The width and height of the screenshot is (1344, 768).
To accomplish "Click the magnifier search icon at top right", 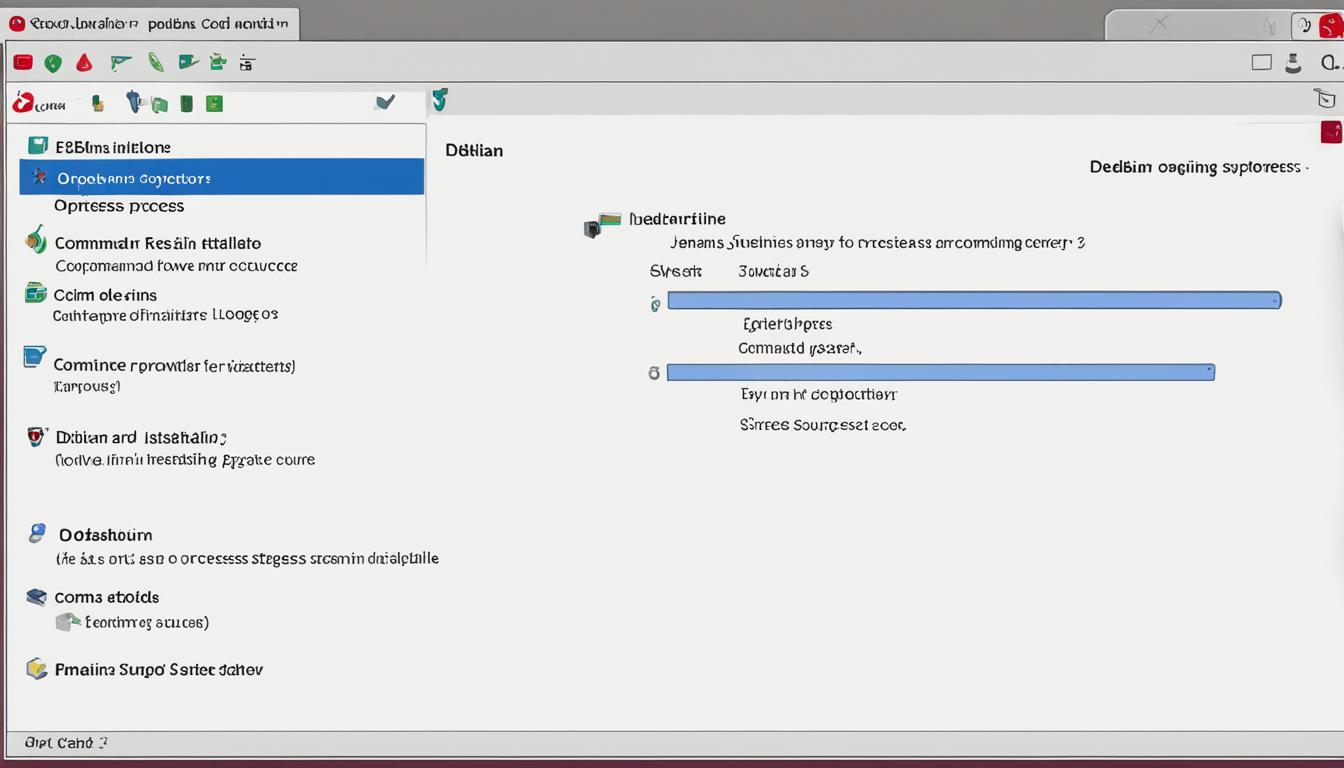I will (x=1328, y=63).
